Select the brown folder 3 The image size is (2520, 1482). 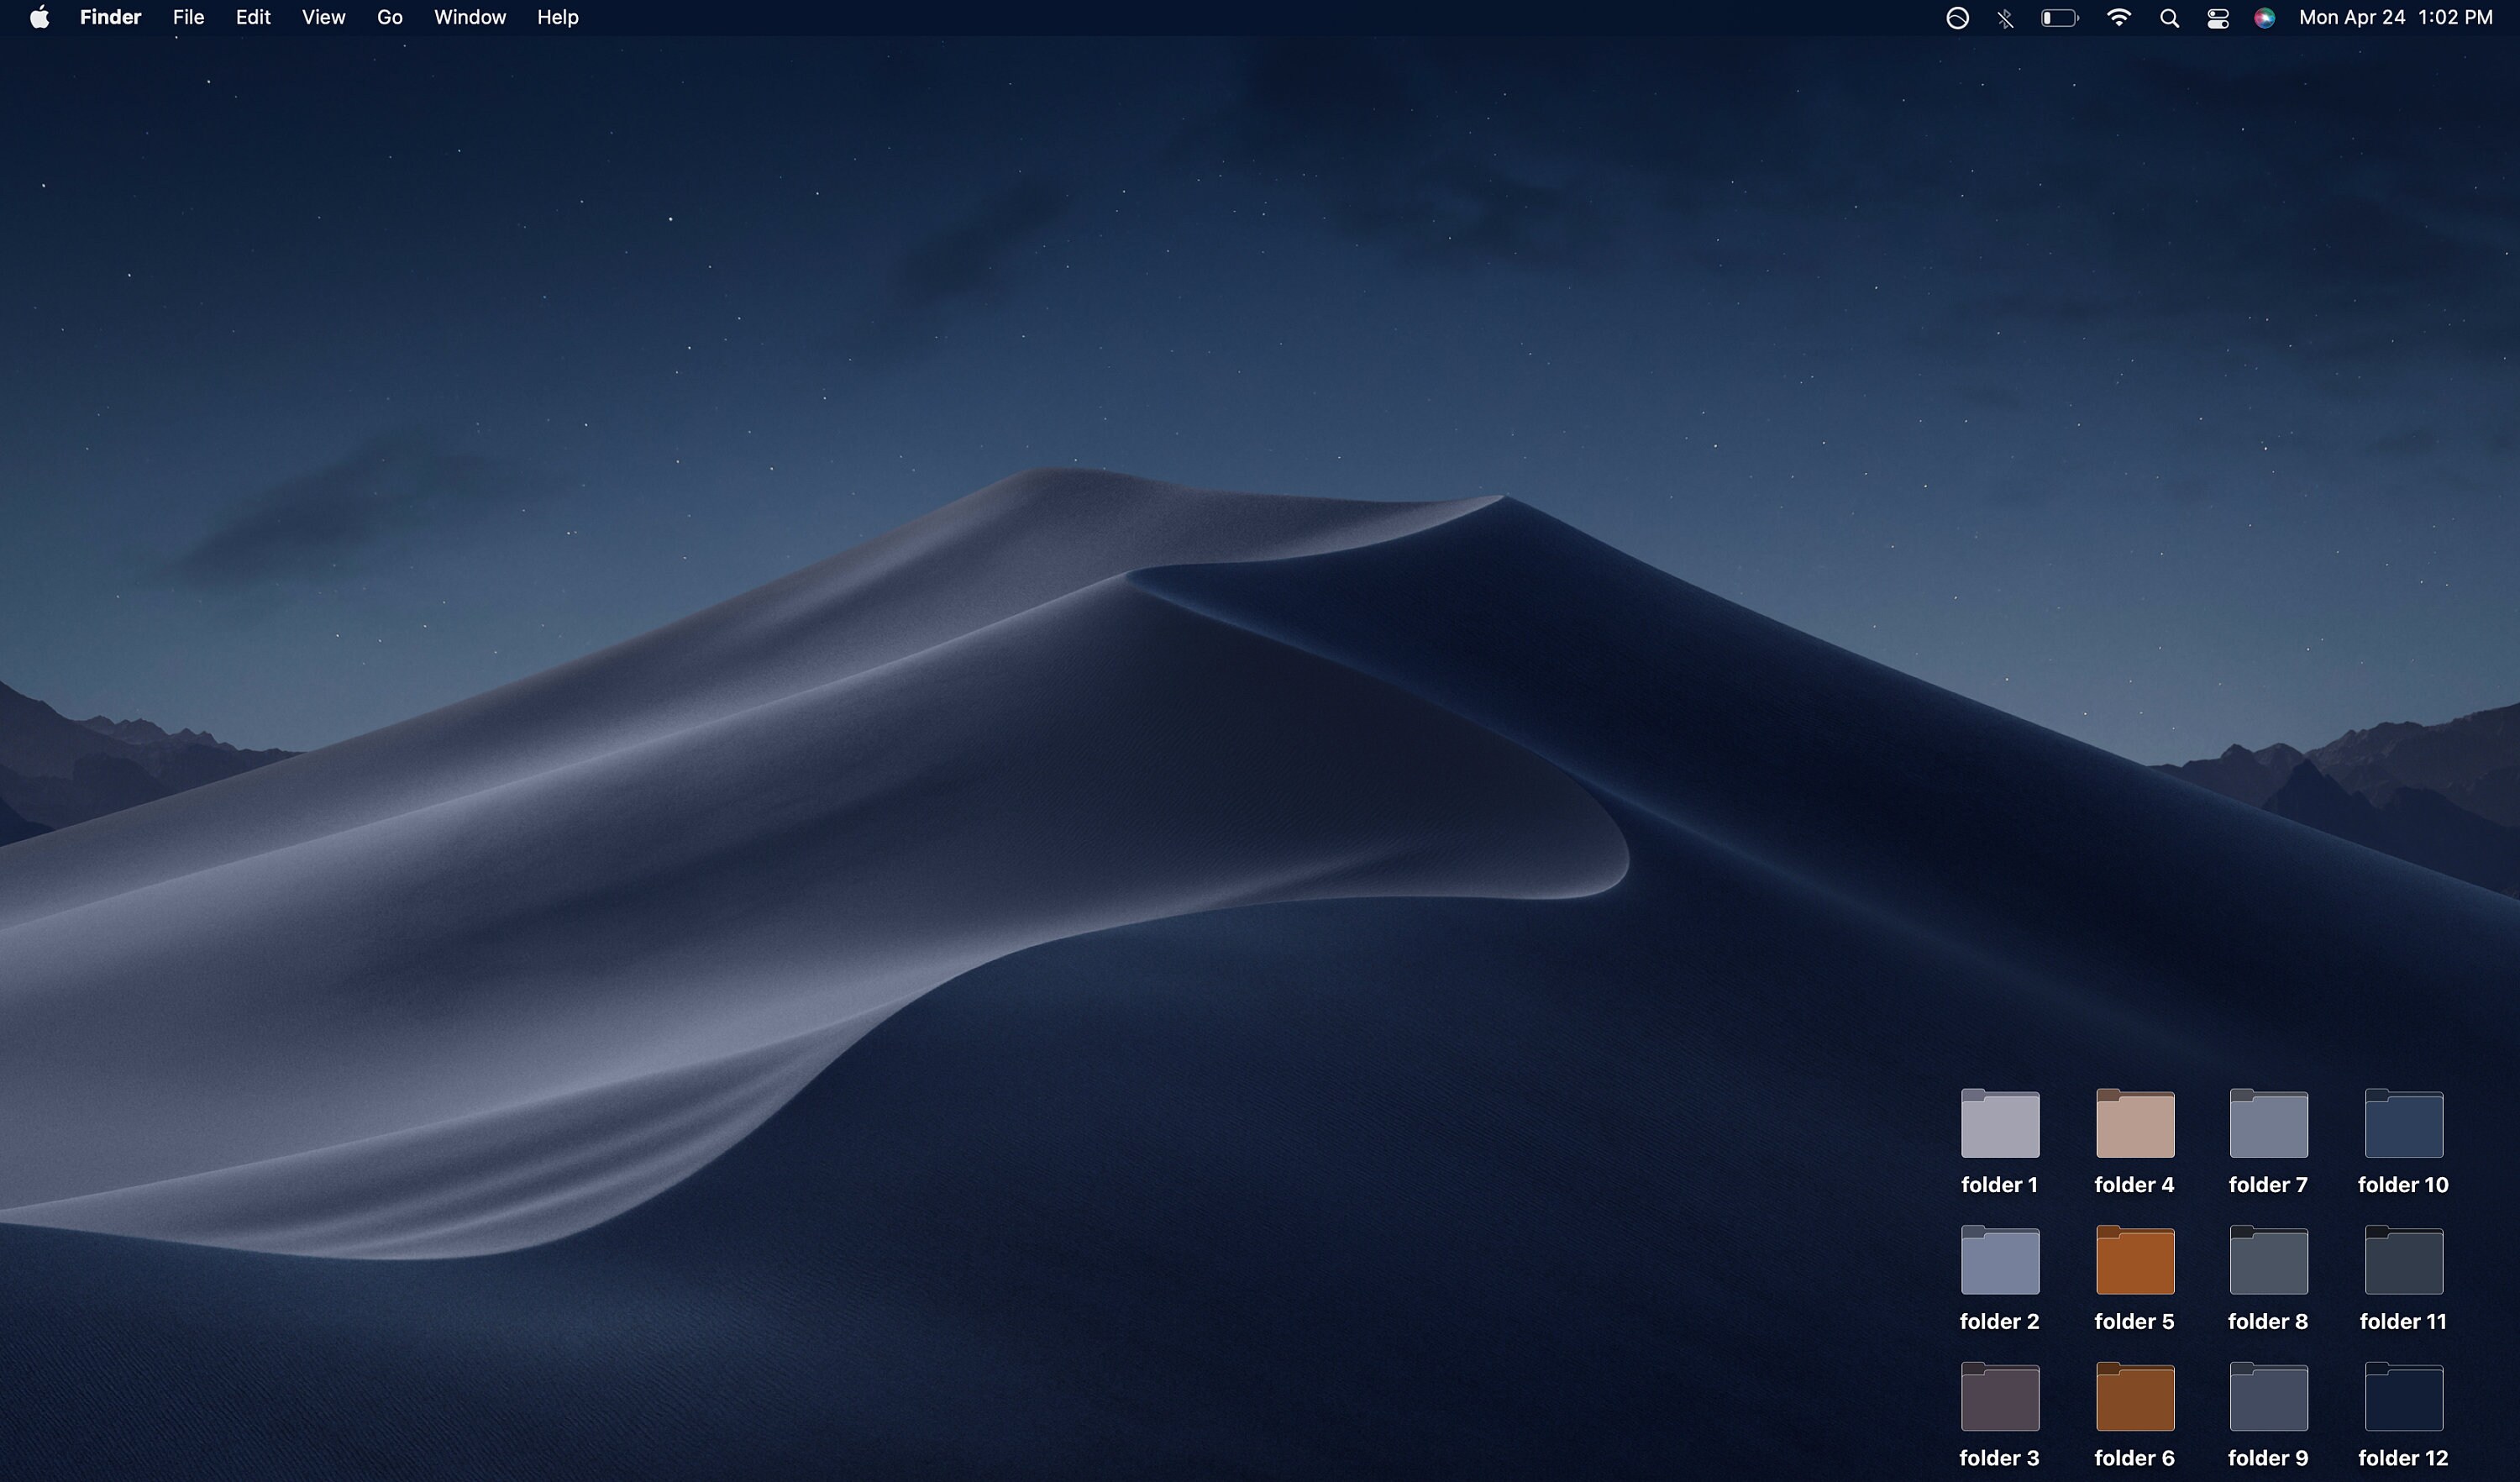[1999, 1397]
